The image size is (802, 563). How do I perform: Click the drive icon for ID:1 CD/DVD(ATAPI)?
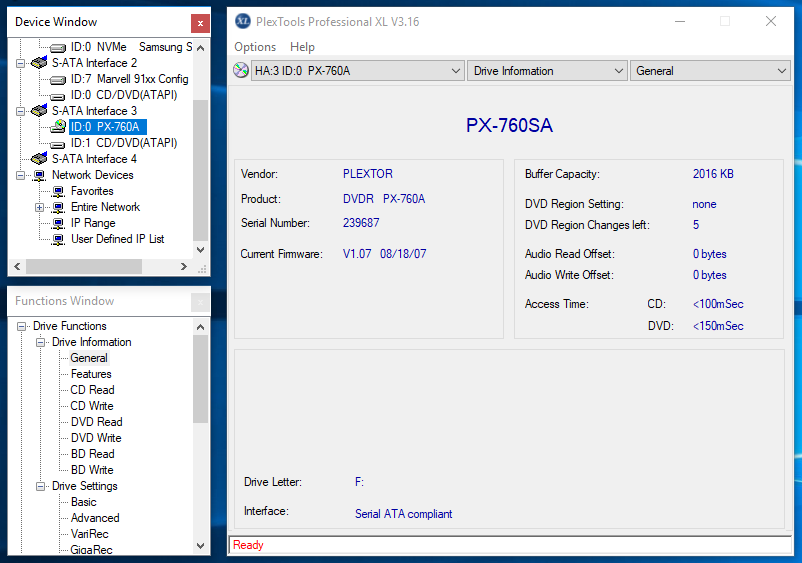point(58,144)
